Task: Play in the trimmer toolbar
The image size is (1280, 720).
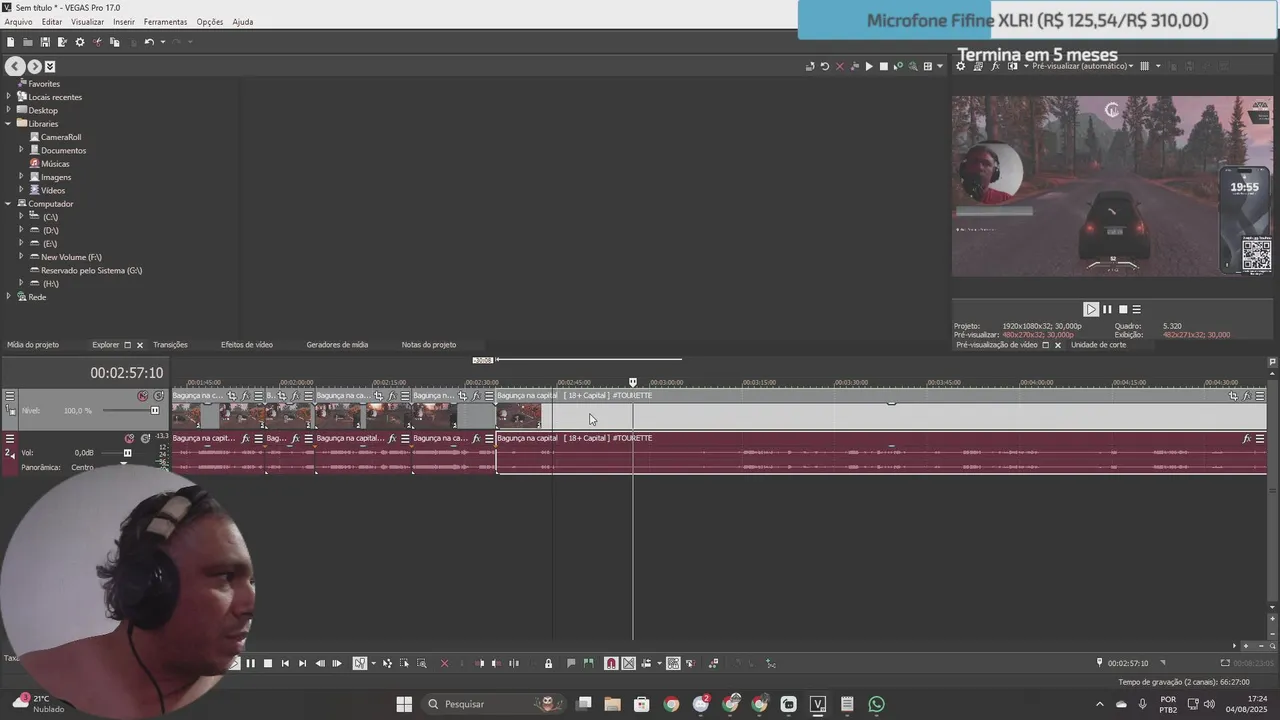Action: (869, 66)
